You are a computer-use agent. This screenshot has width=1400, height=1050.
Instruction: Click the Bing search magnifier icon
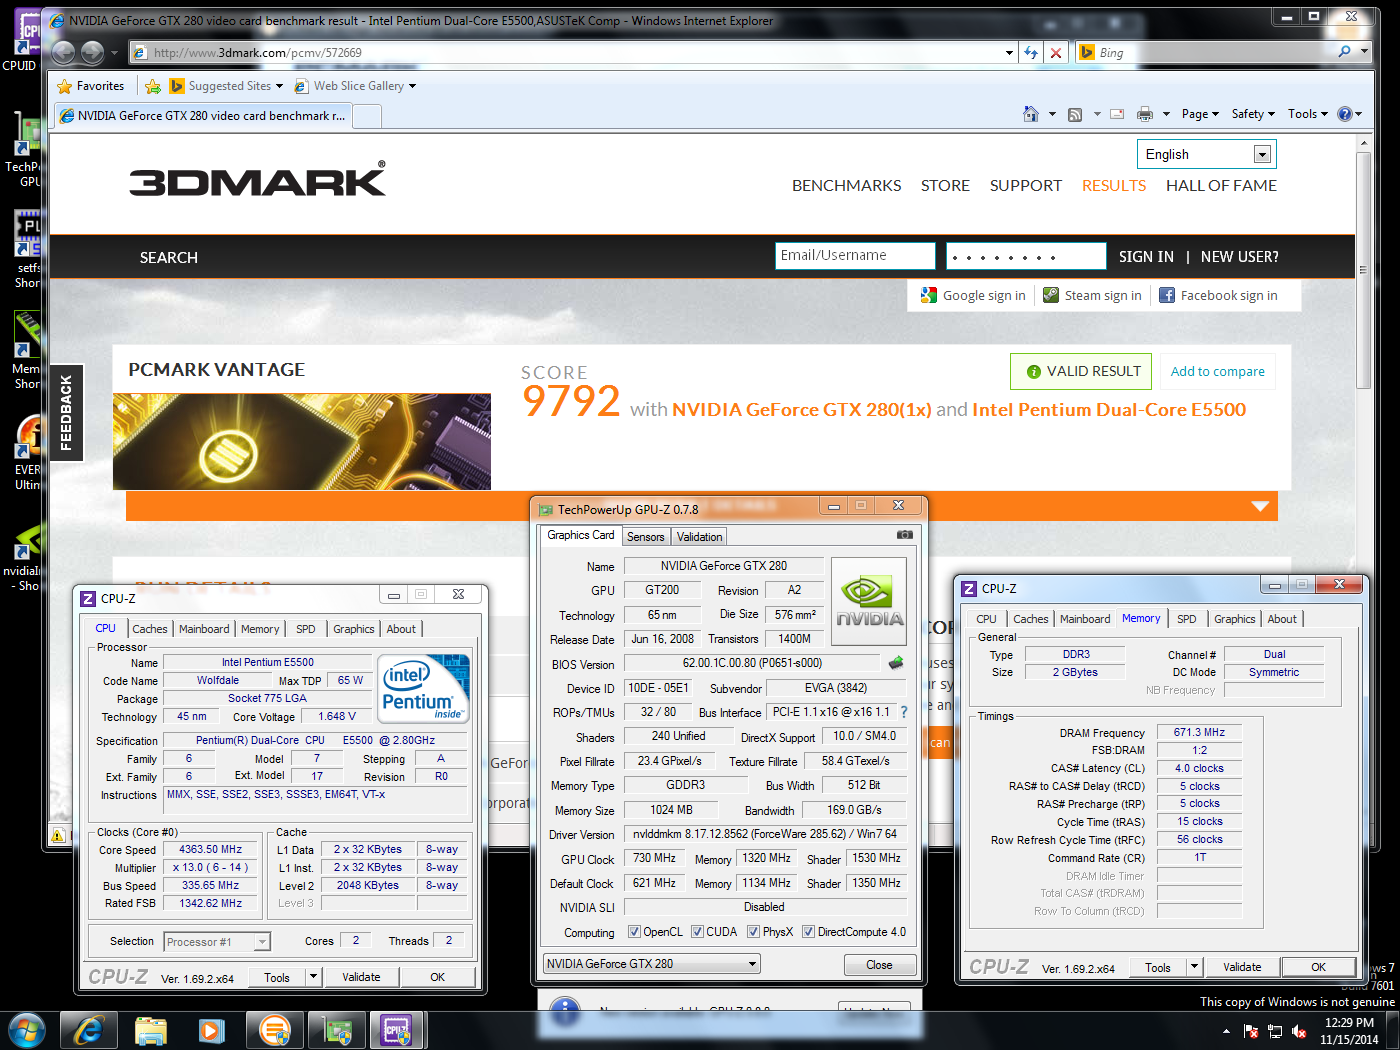pyautogui.click(x=1344, y=52)
